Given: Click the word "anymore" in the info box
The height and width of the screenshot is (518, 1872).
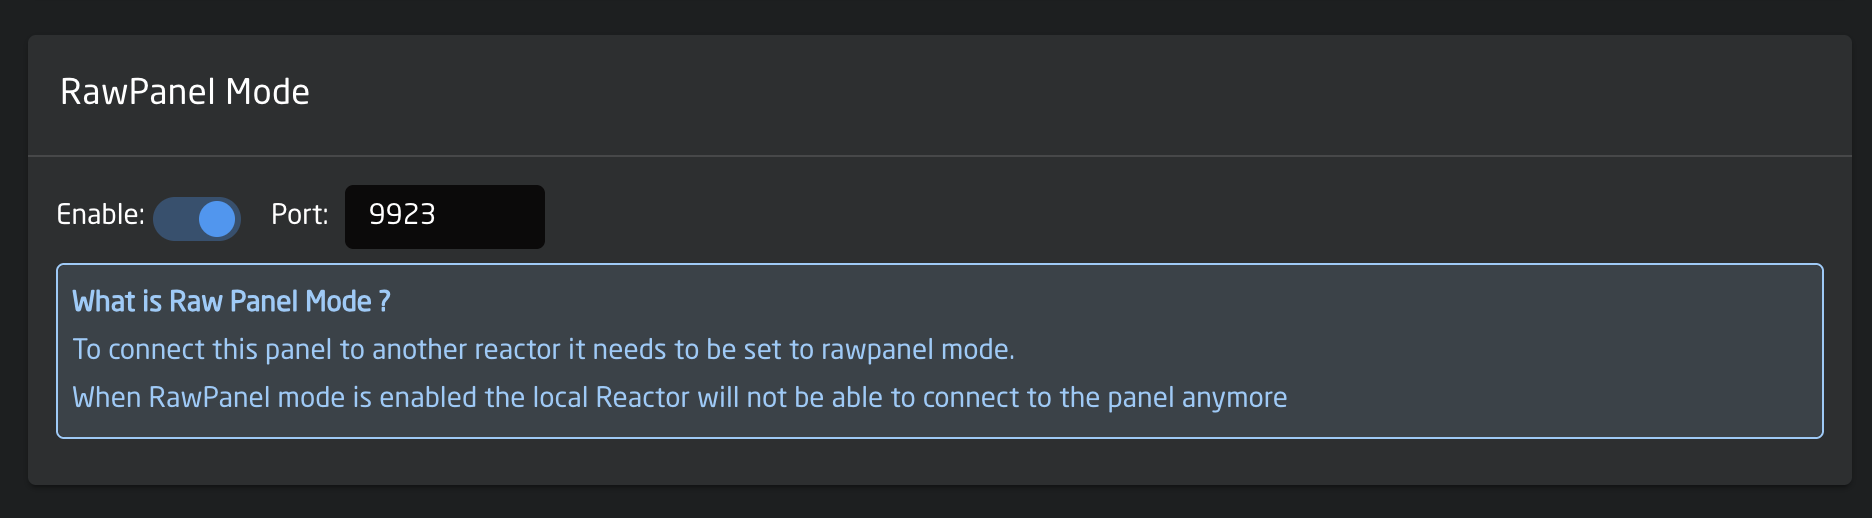Looking at the screenshot, I should (x=1234, y=398).
